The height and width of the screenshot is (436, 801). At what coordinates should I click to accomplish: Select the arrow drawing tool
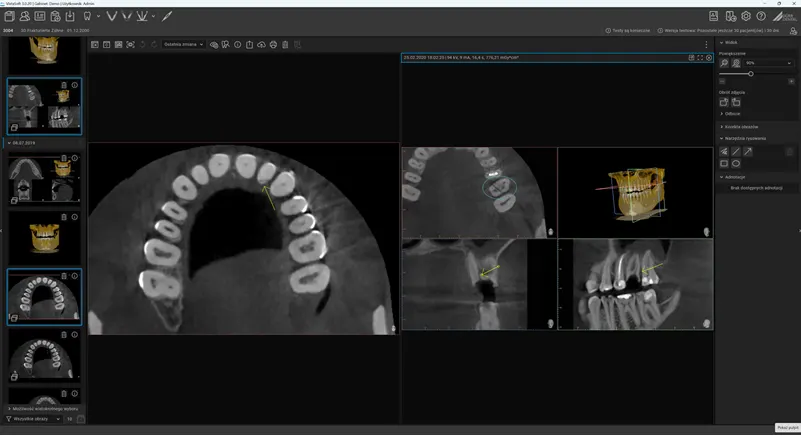coord(747,151)
